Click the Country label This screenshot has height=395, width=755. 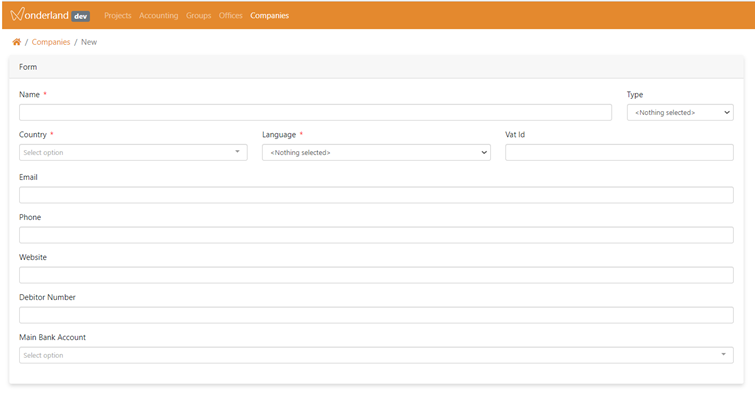(x=33, y=134)
